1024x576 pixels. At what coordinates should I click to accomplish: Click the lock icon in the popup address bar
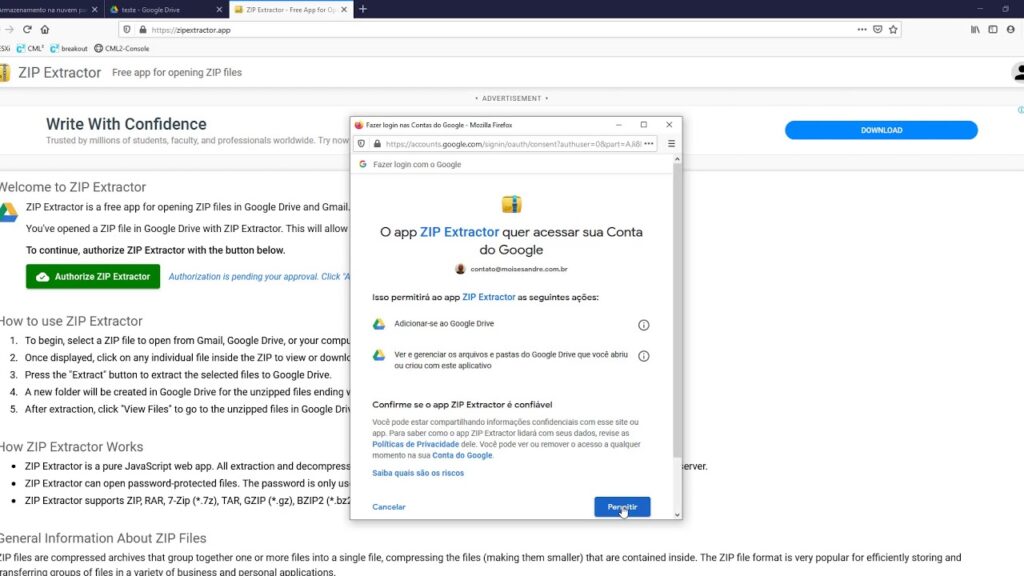[377, 144]
